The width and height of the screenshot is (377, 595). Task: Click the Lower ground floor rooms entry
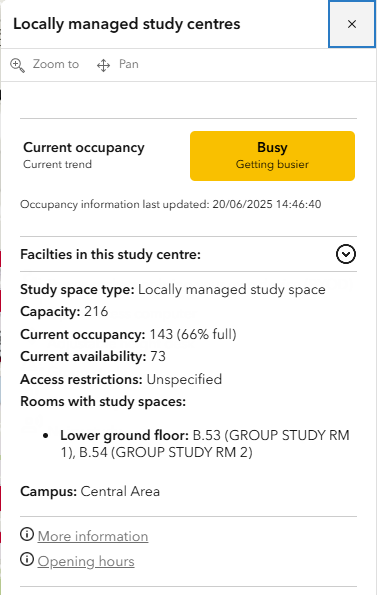tap(205, 444)
